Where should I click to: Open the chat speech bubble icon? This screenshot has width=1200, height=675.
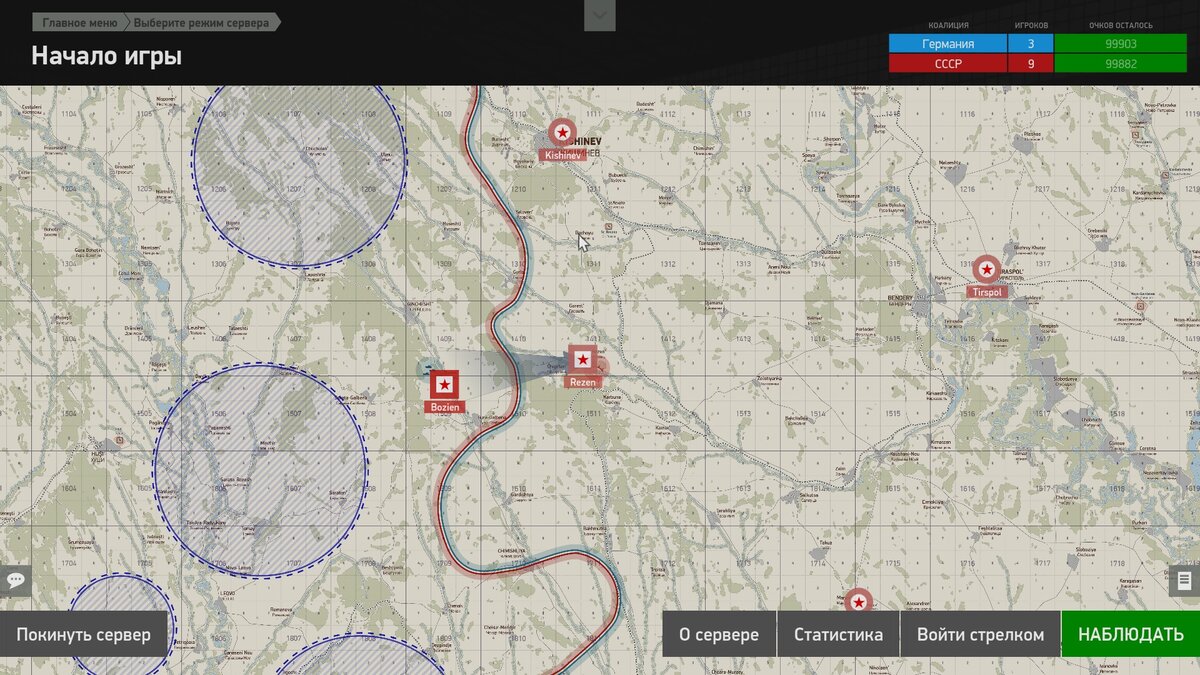16,580
